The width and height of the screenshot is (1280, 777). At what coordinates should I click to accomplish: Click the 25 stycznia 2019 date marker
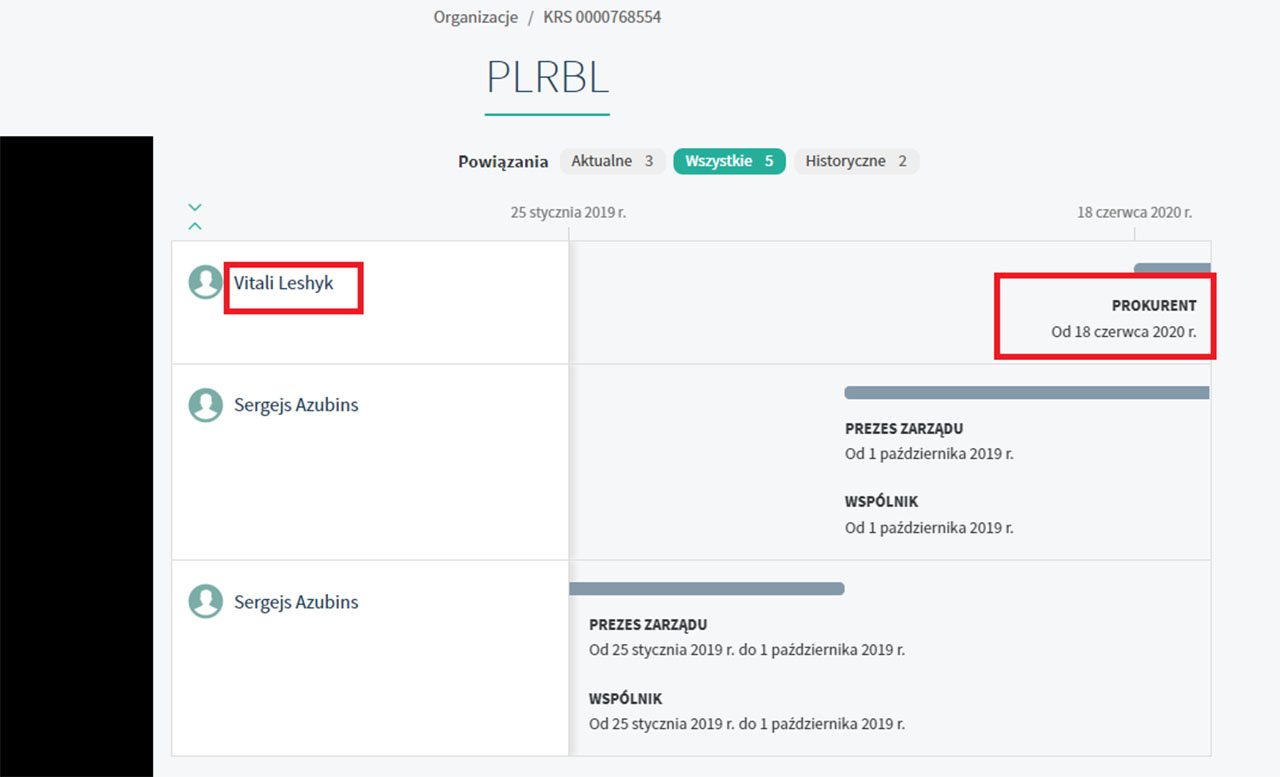[568, 212]
